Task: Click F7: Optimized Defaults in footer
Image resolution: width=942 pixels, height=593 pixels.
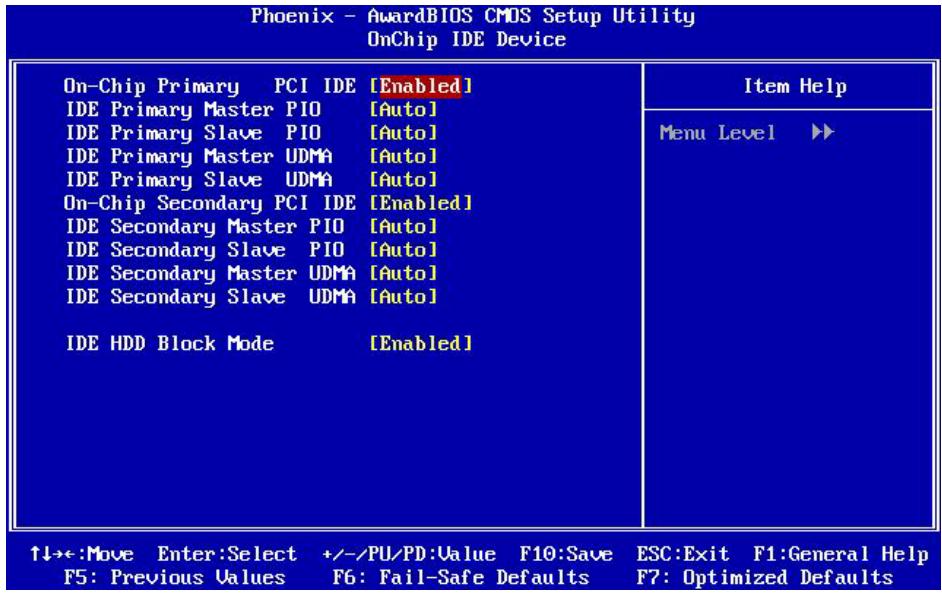Action: click(765, 577)
